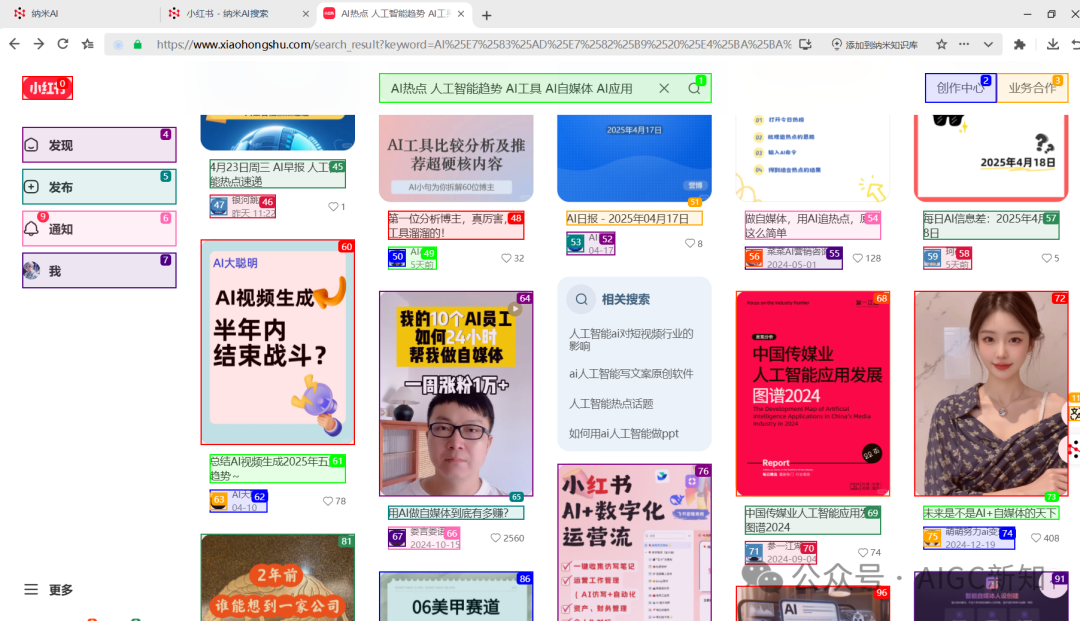This screenshot has width=1080, height=621.
Task: Open the woman portrait post thumbnail
Action: coord(991,393)
